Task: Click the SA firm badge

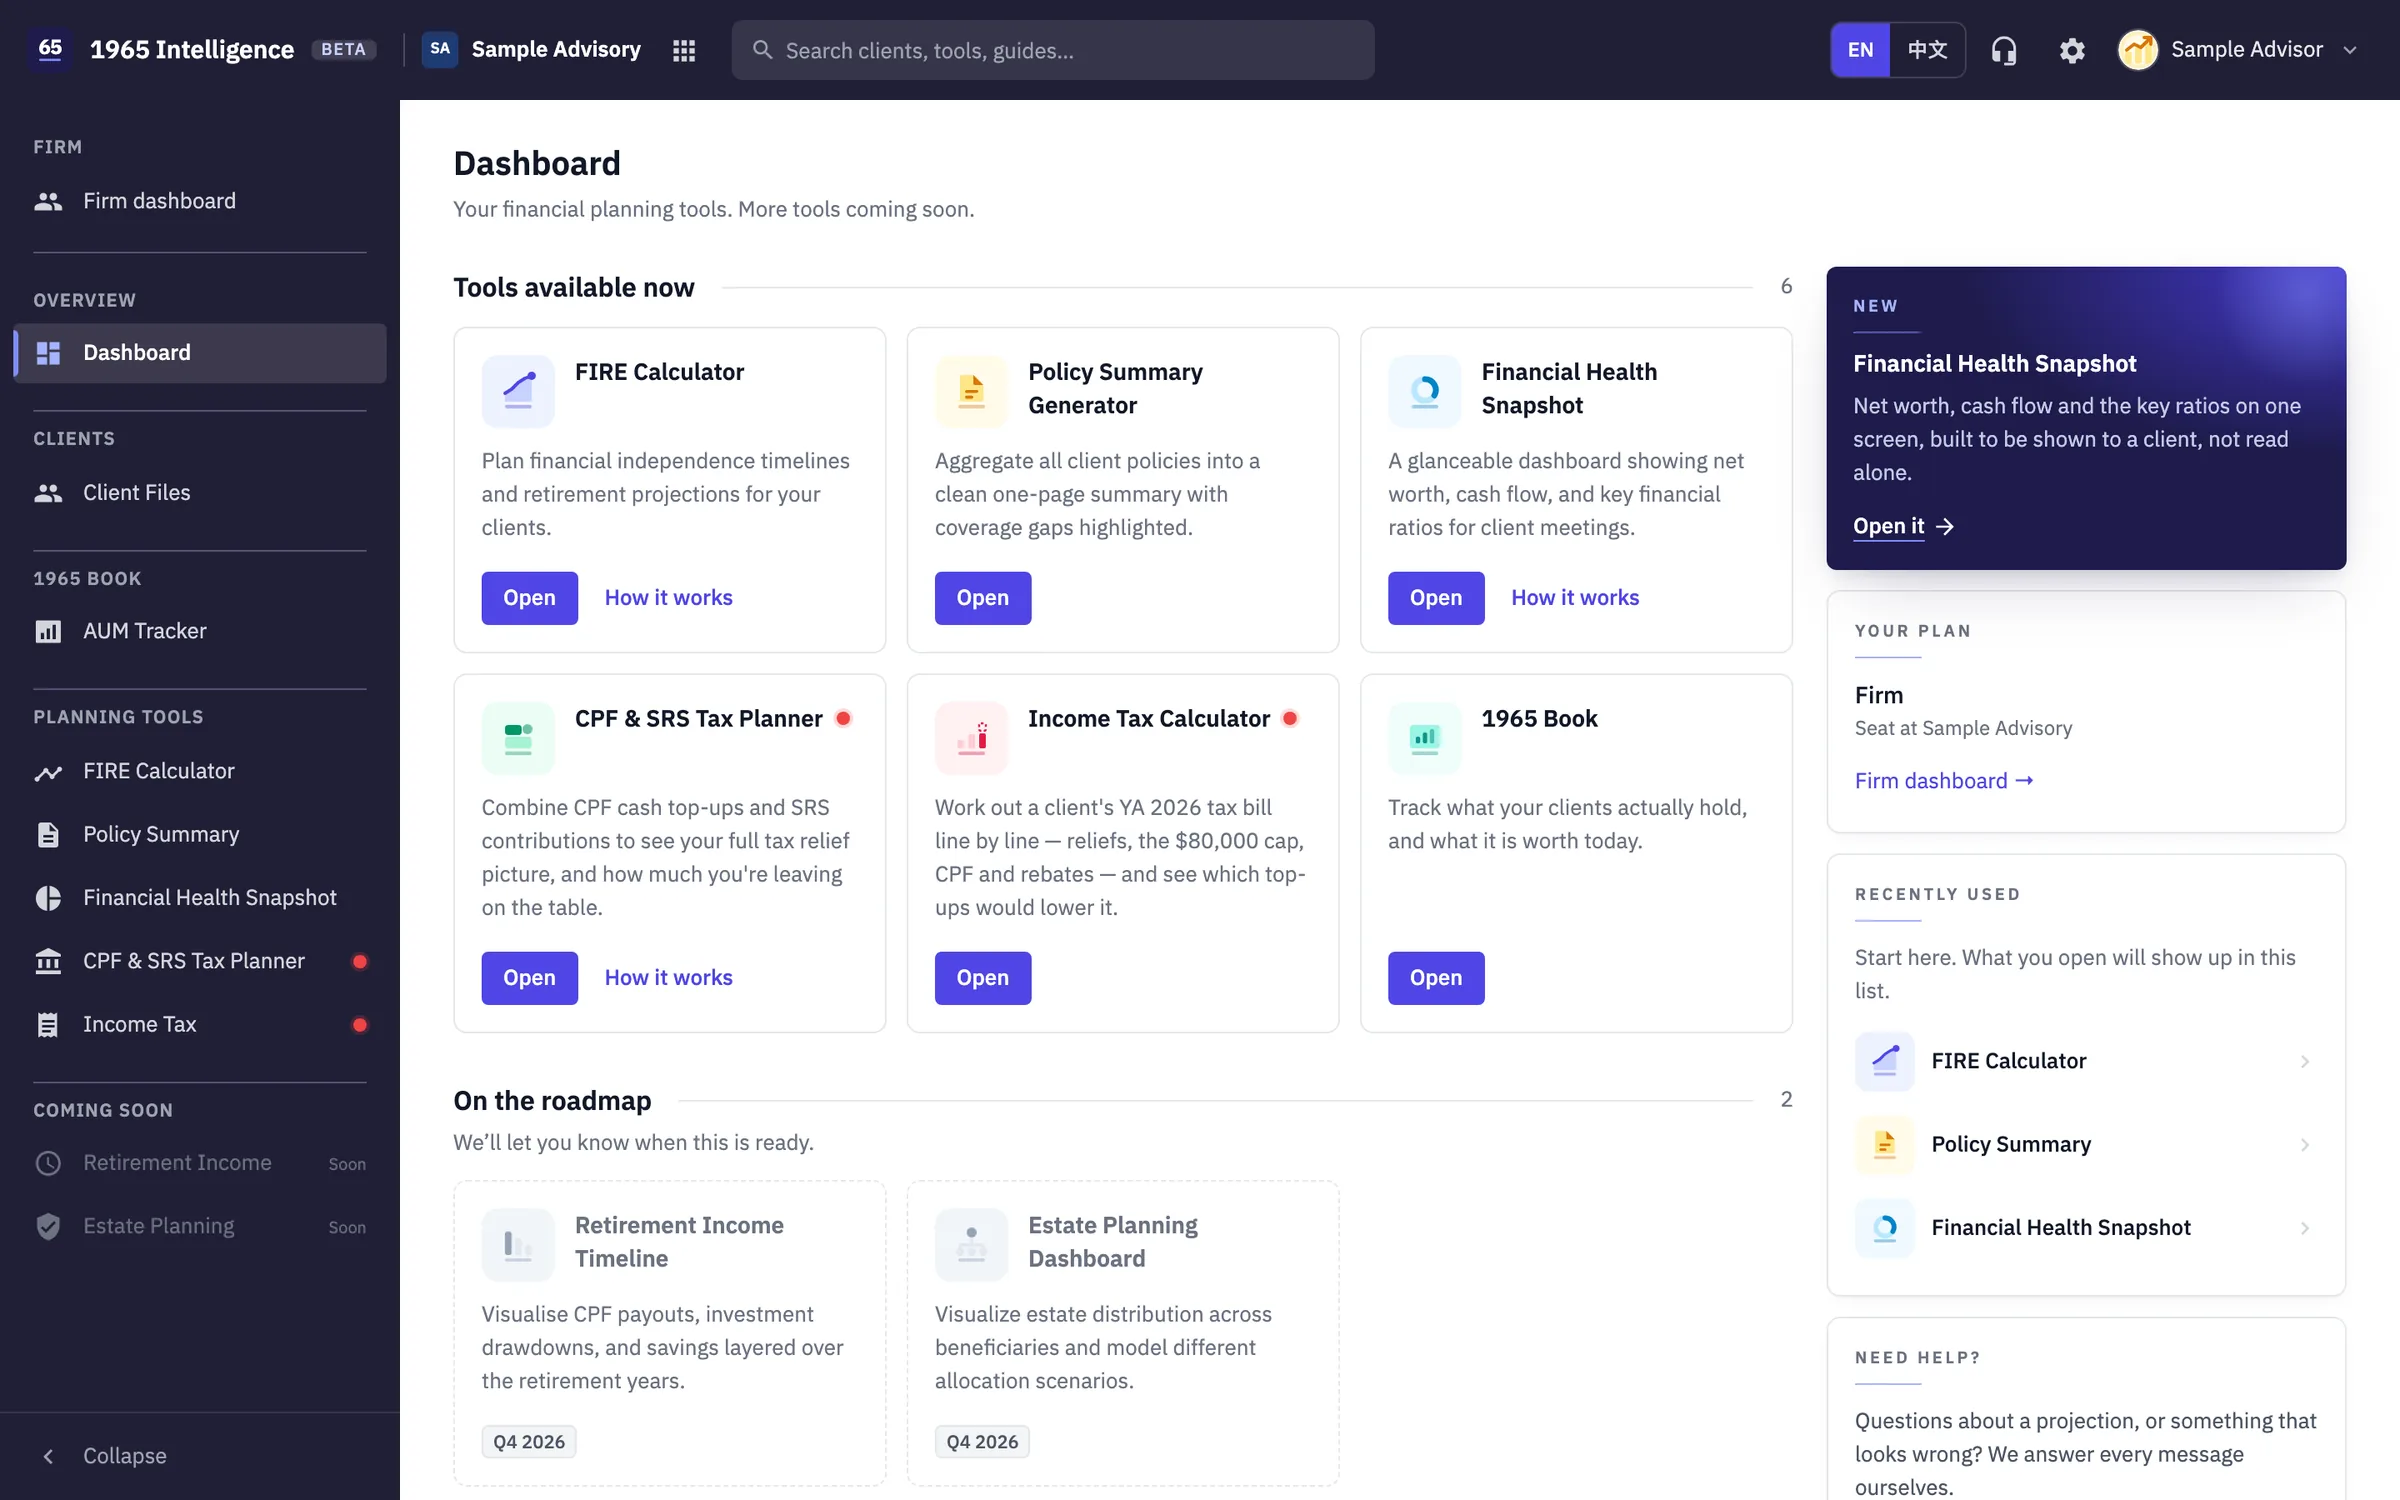Action: pyautogui.click(x=439, y=49)
